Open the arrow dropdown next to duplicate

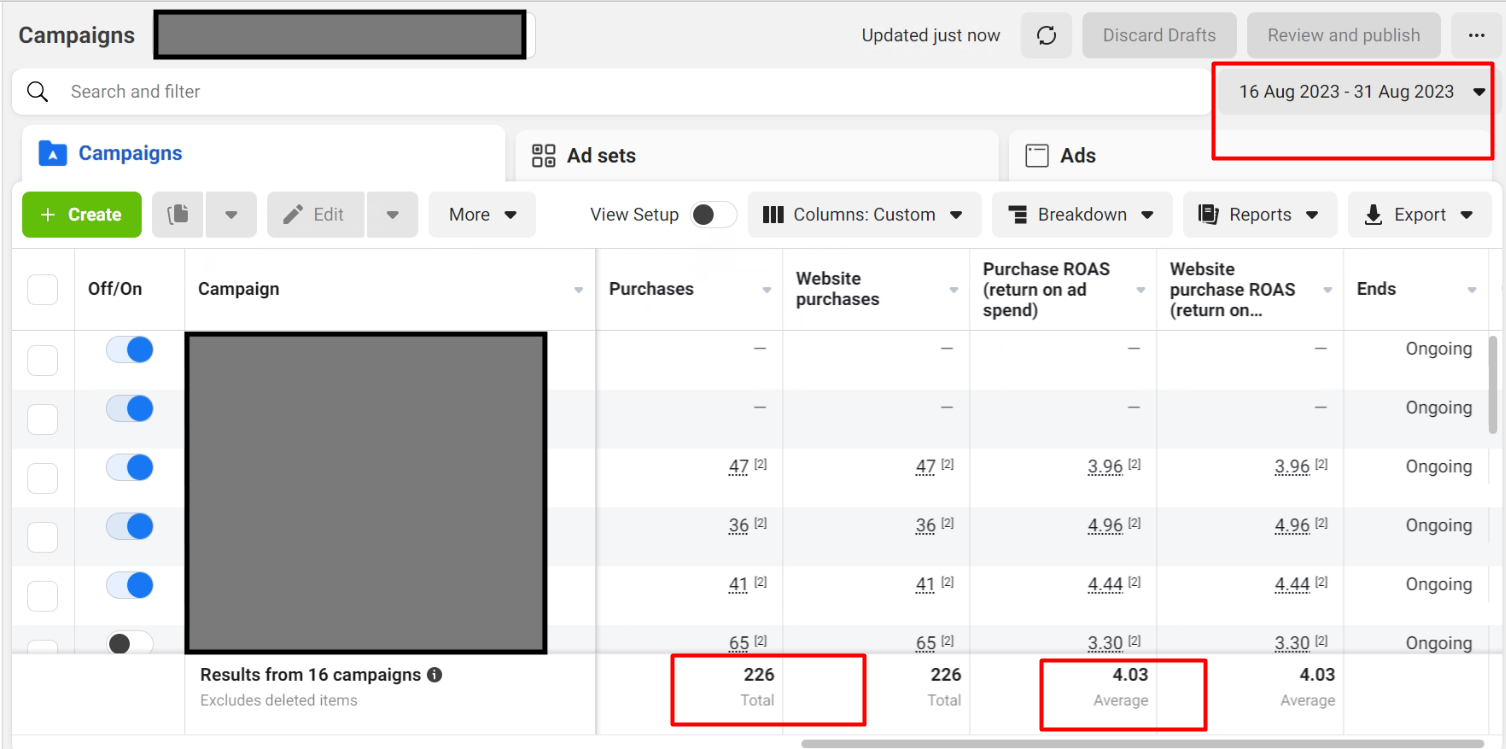point(231,215)
